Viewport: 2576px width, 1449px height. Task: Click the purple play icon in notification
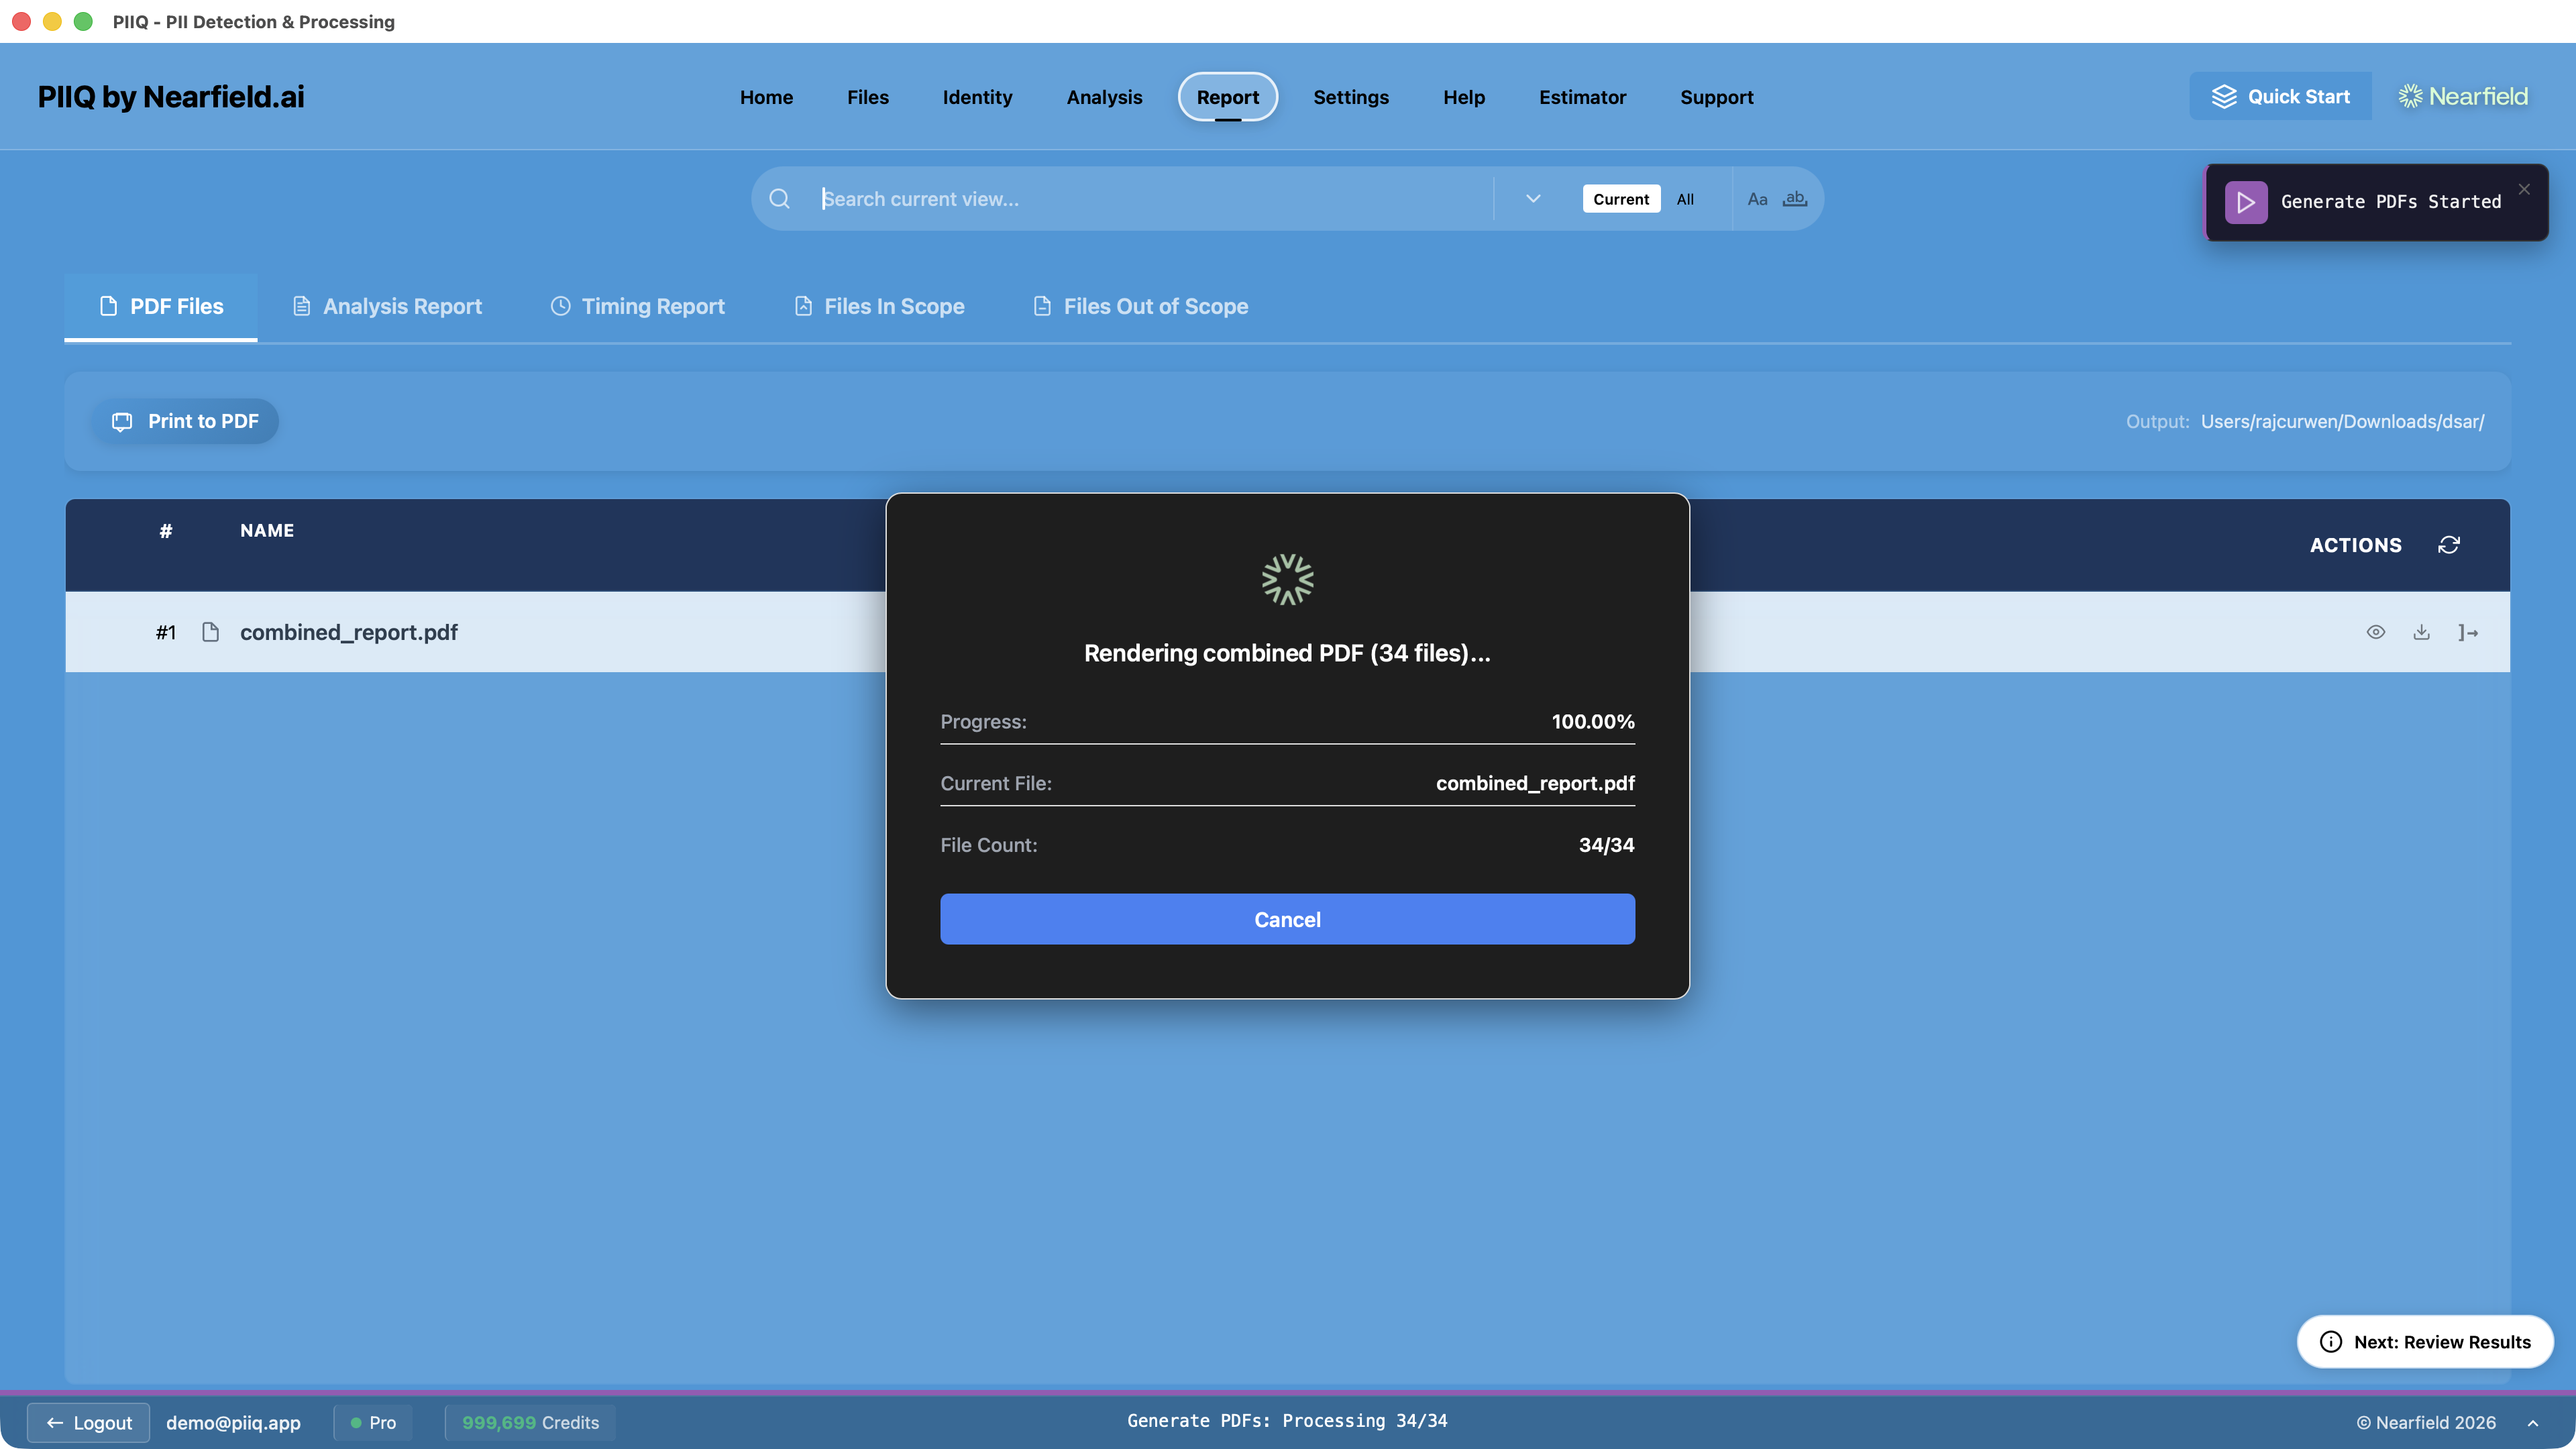(2246, 202)
